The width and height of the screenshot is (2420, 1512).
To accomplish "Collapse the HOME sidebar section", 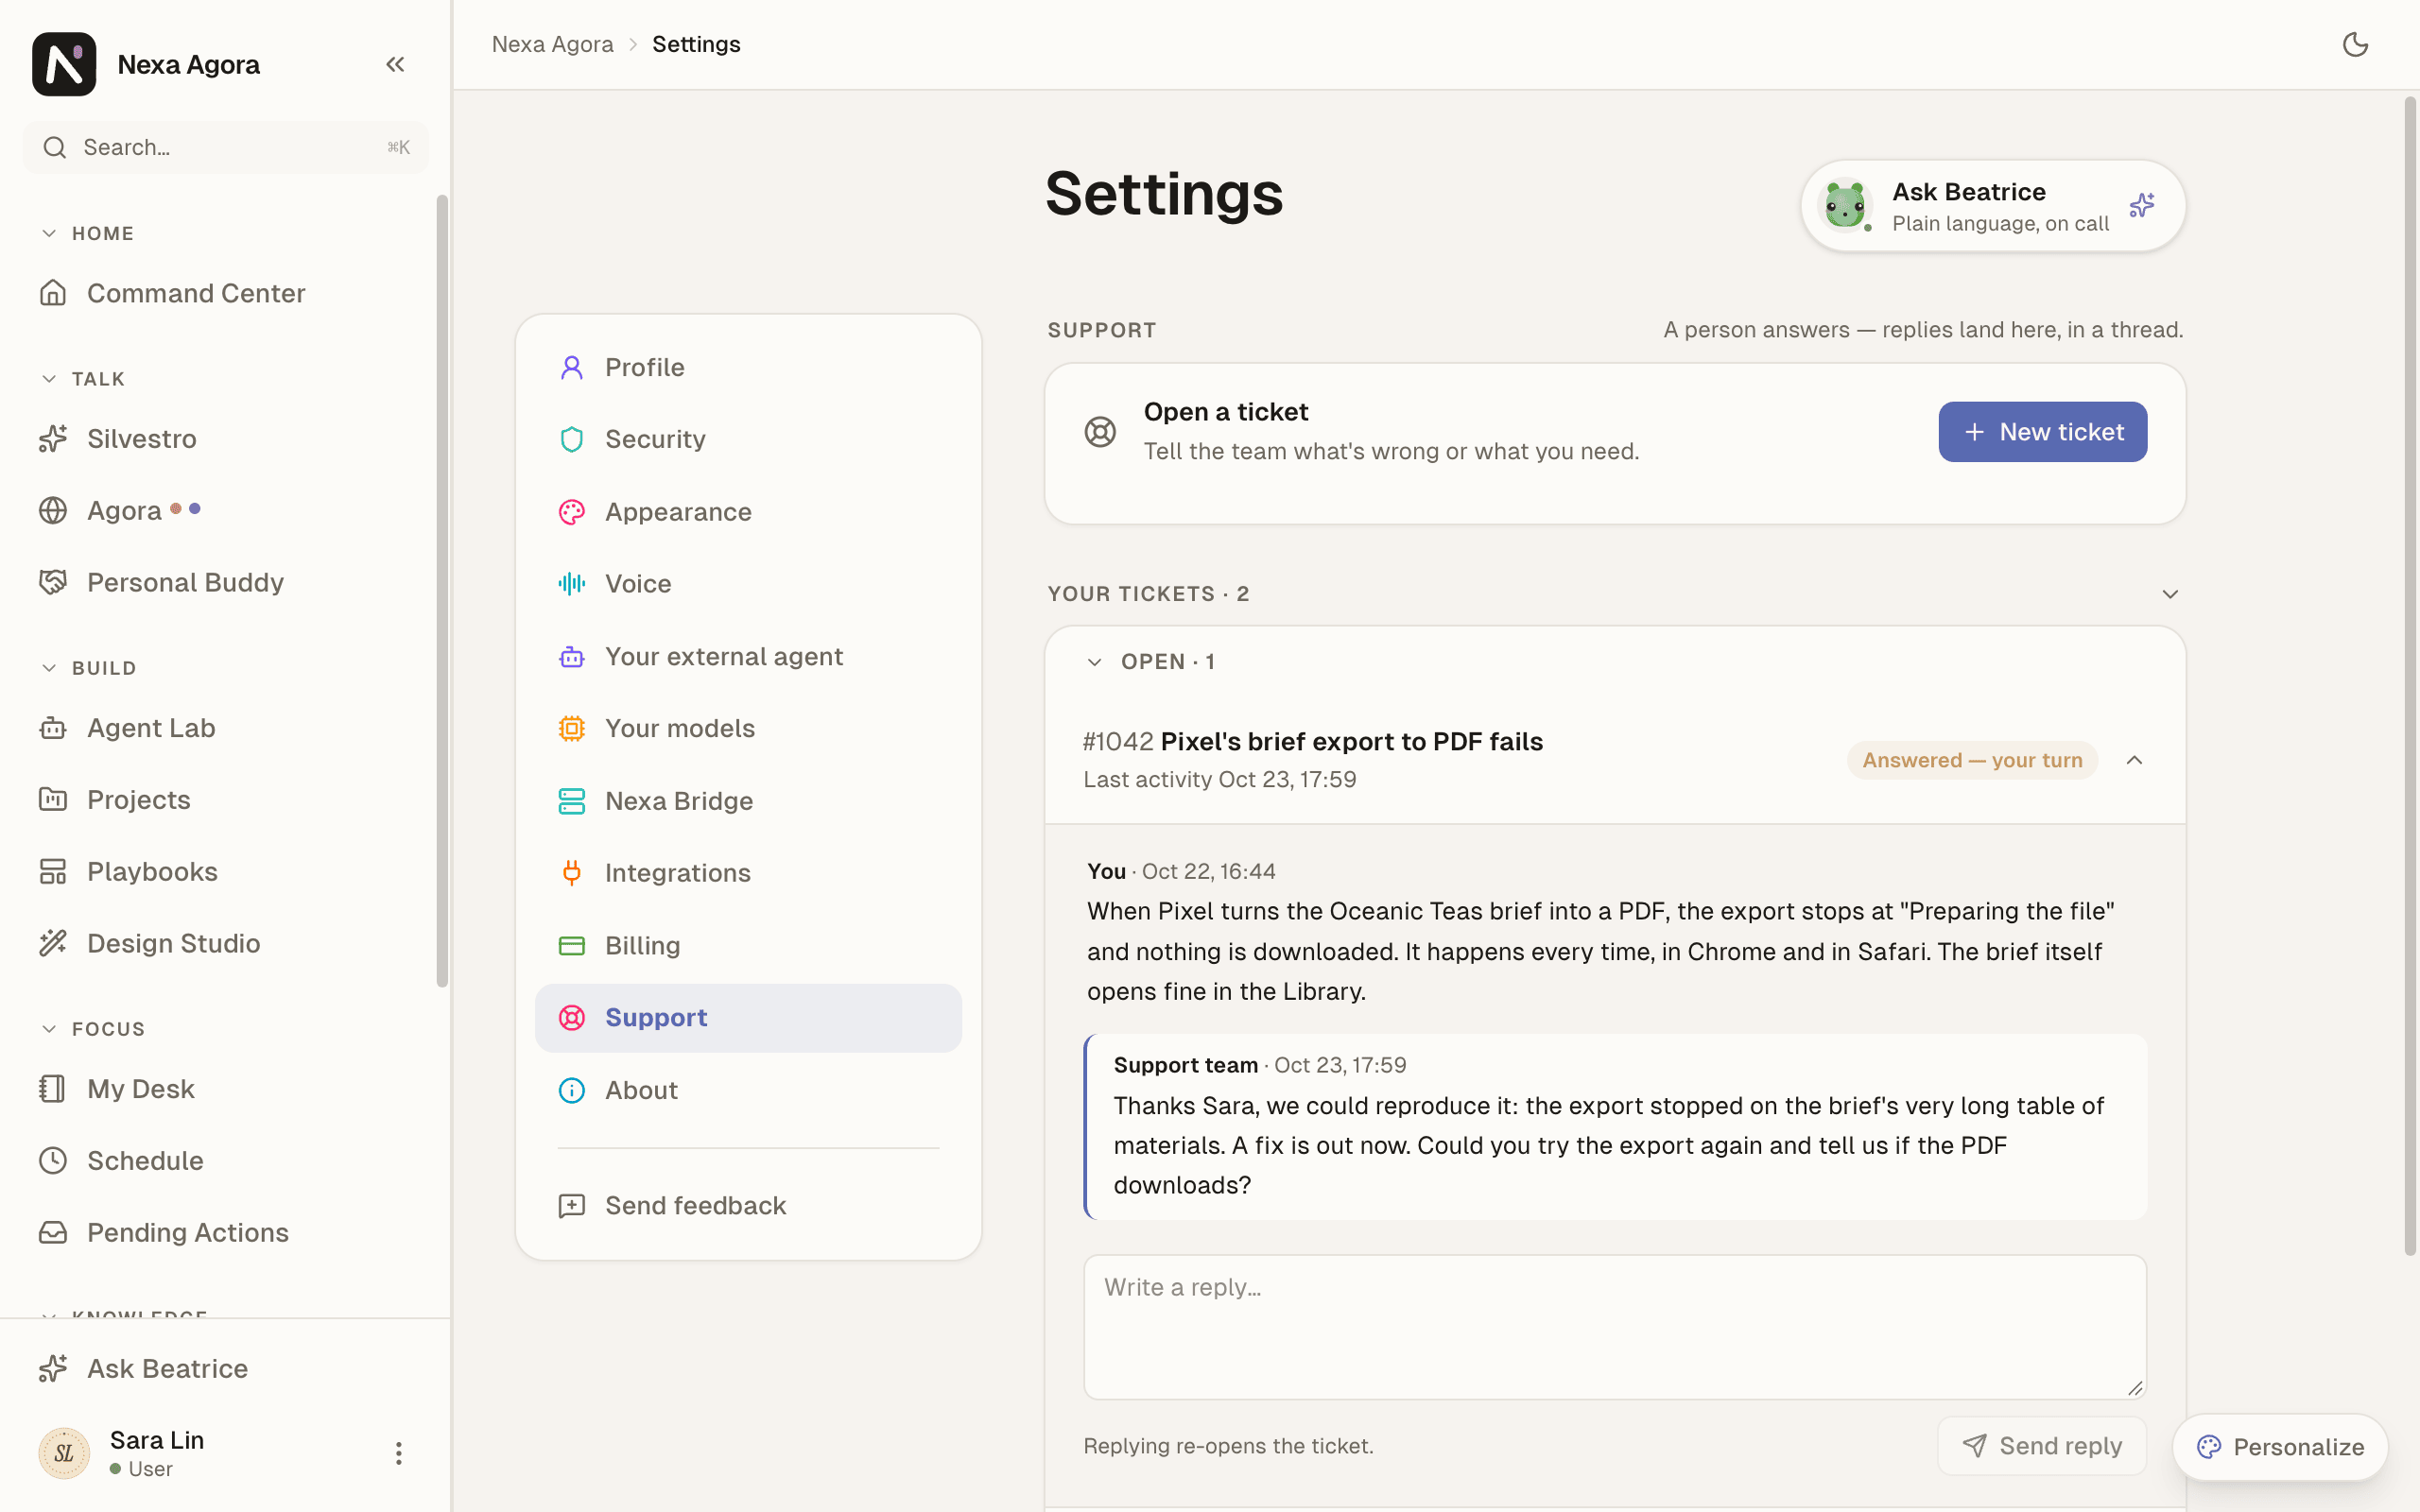I will pyautogui.click(x=49, y=233).
